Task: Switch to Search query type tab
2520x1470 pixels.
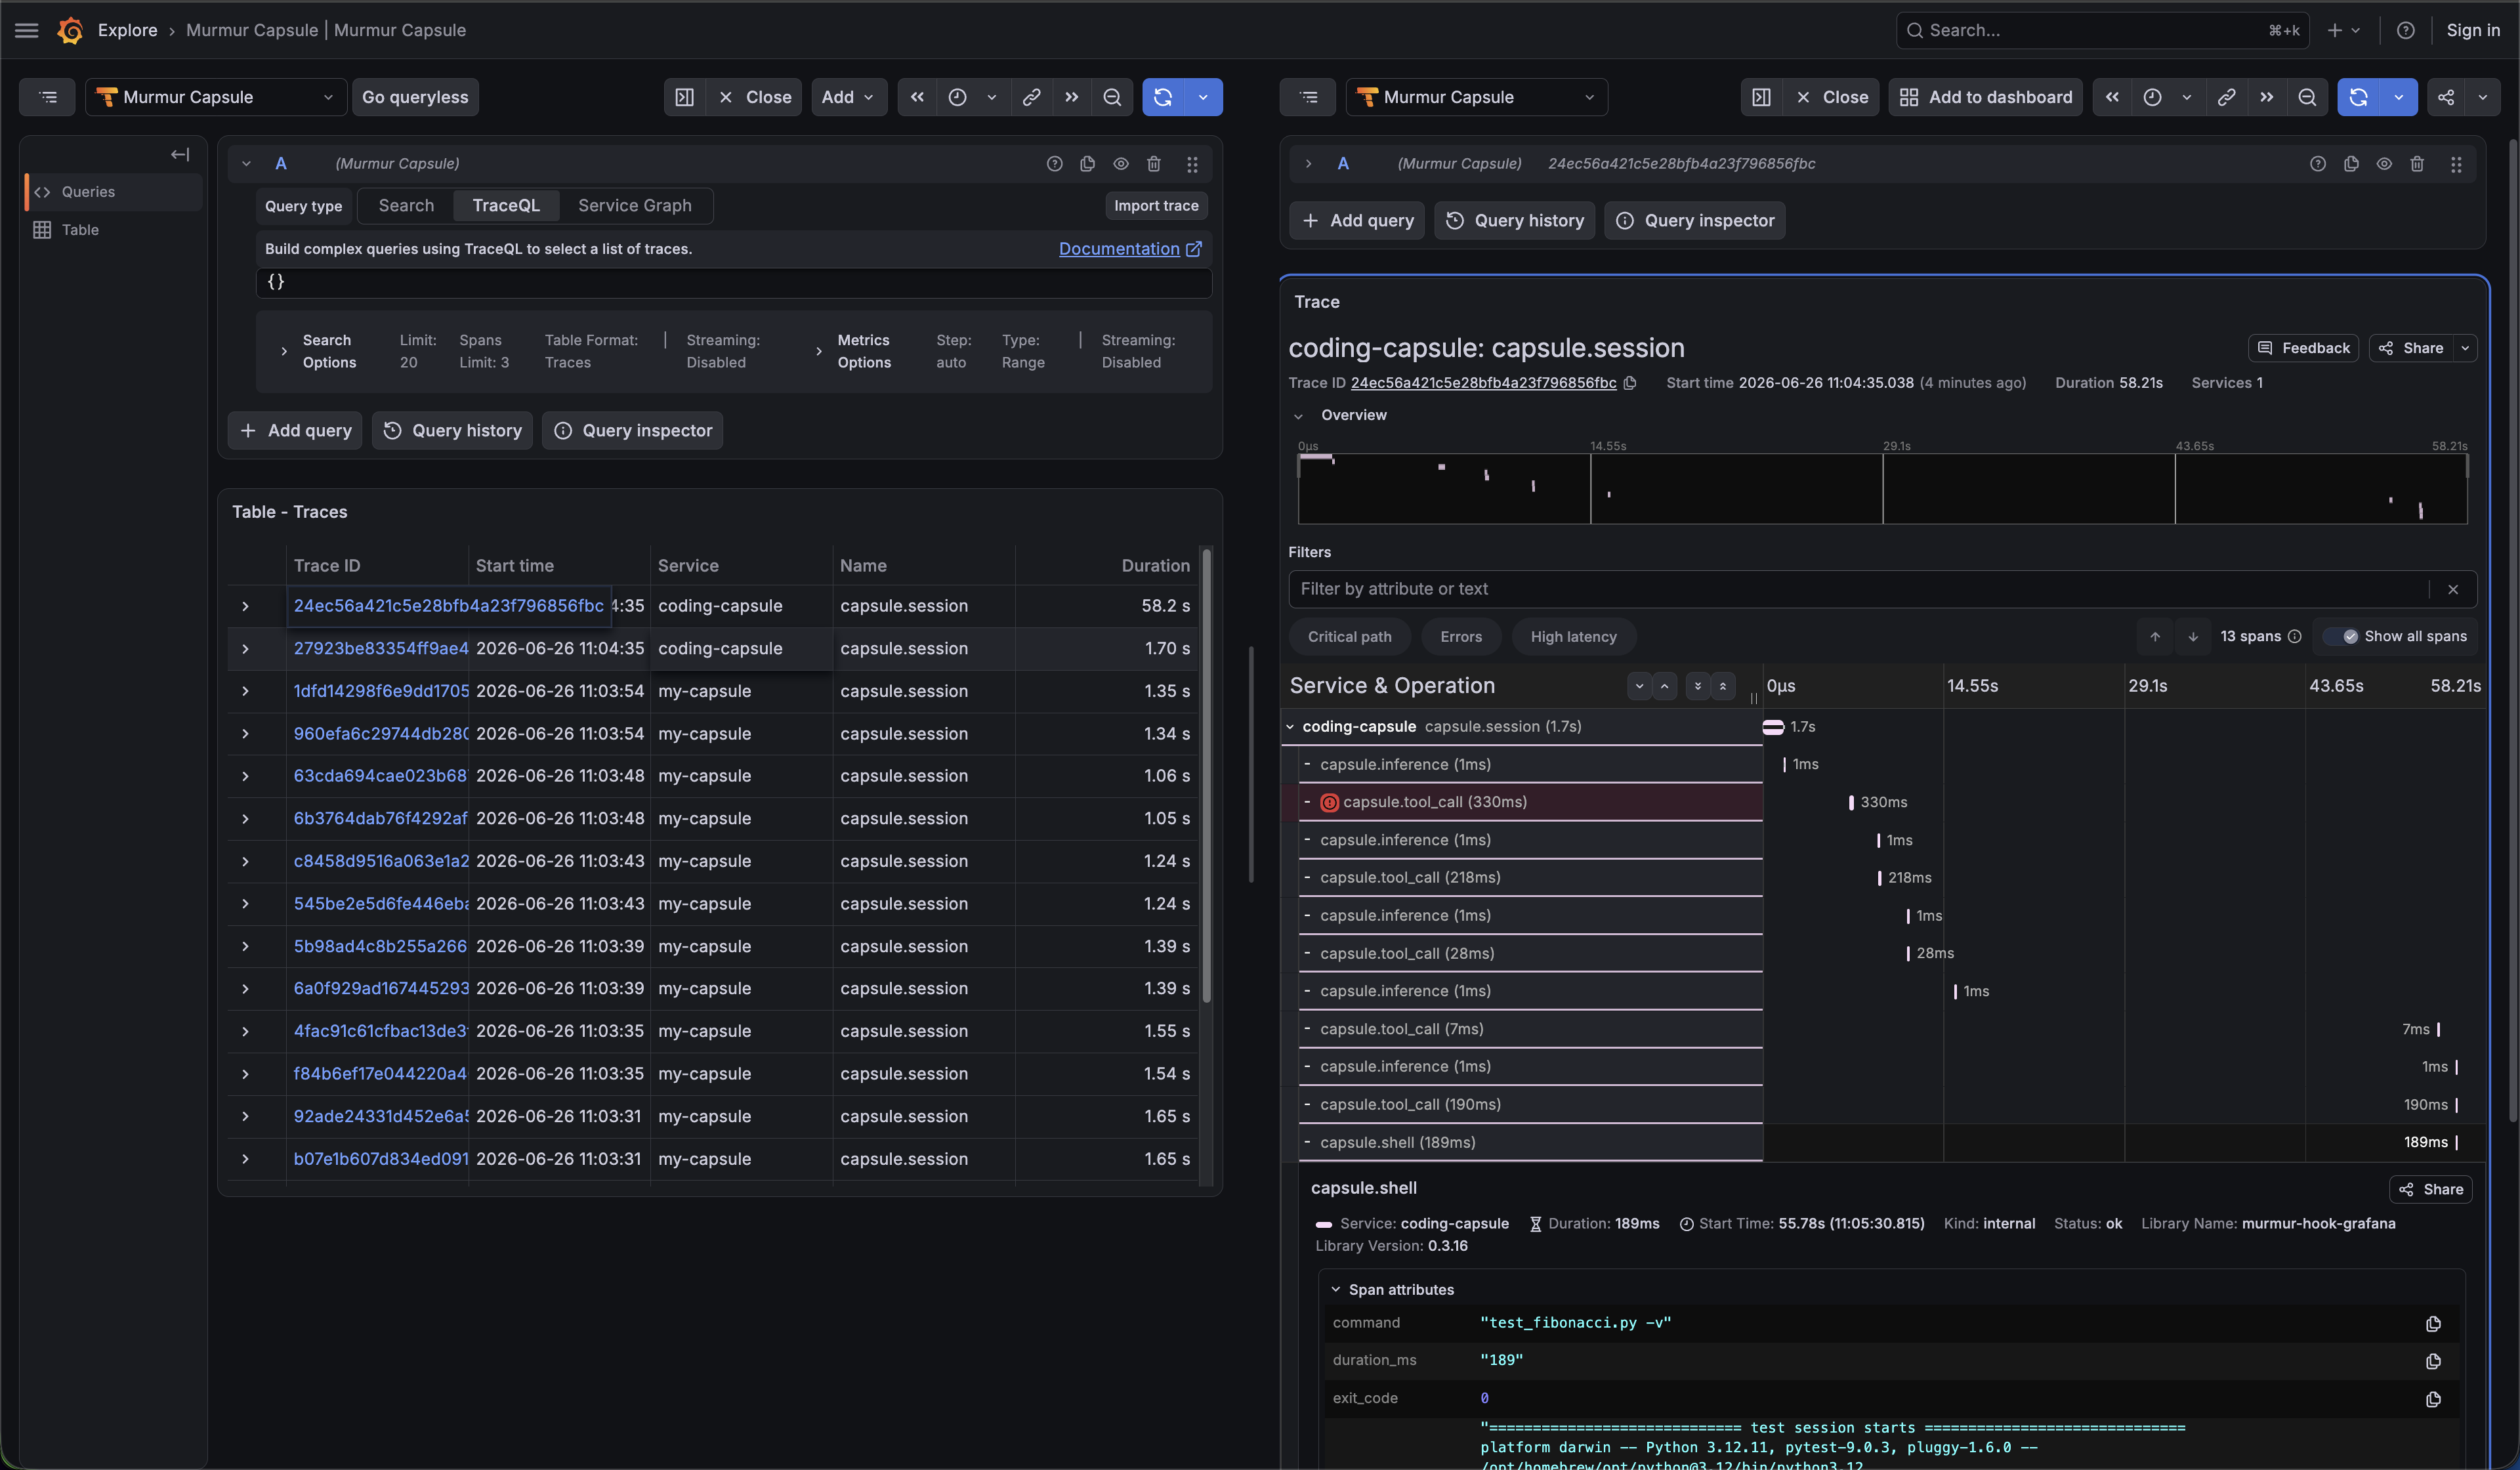Action: [x=406, y=206]
